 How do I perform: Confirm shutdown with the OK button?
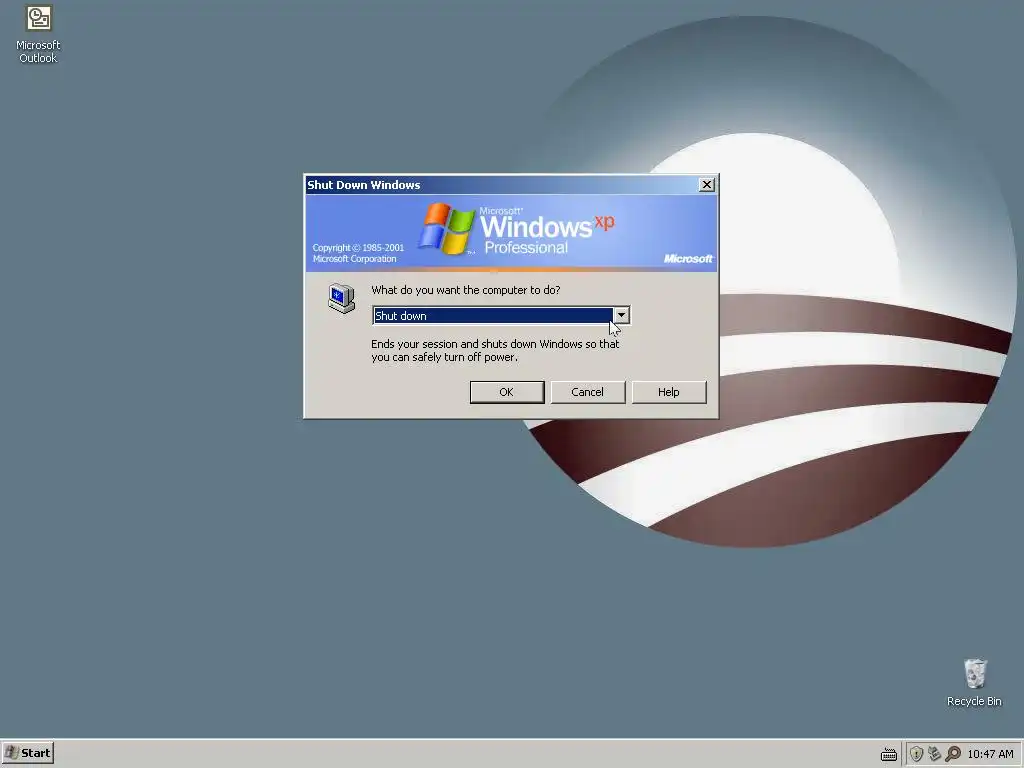507,392
